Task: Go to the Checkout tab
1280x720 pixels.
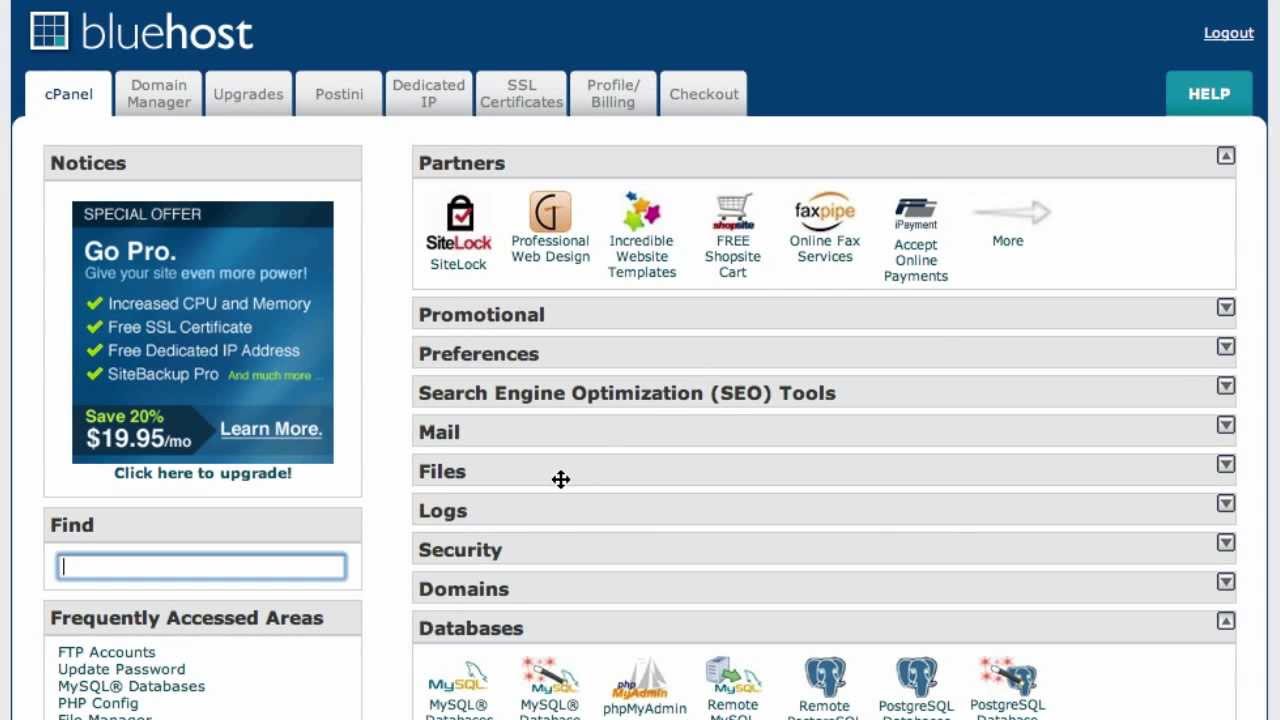Action: tap(704, 94)
